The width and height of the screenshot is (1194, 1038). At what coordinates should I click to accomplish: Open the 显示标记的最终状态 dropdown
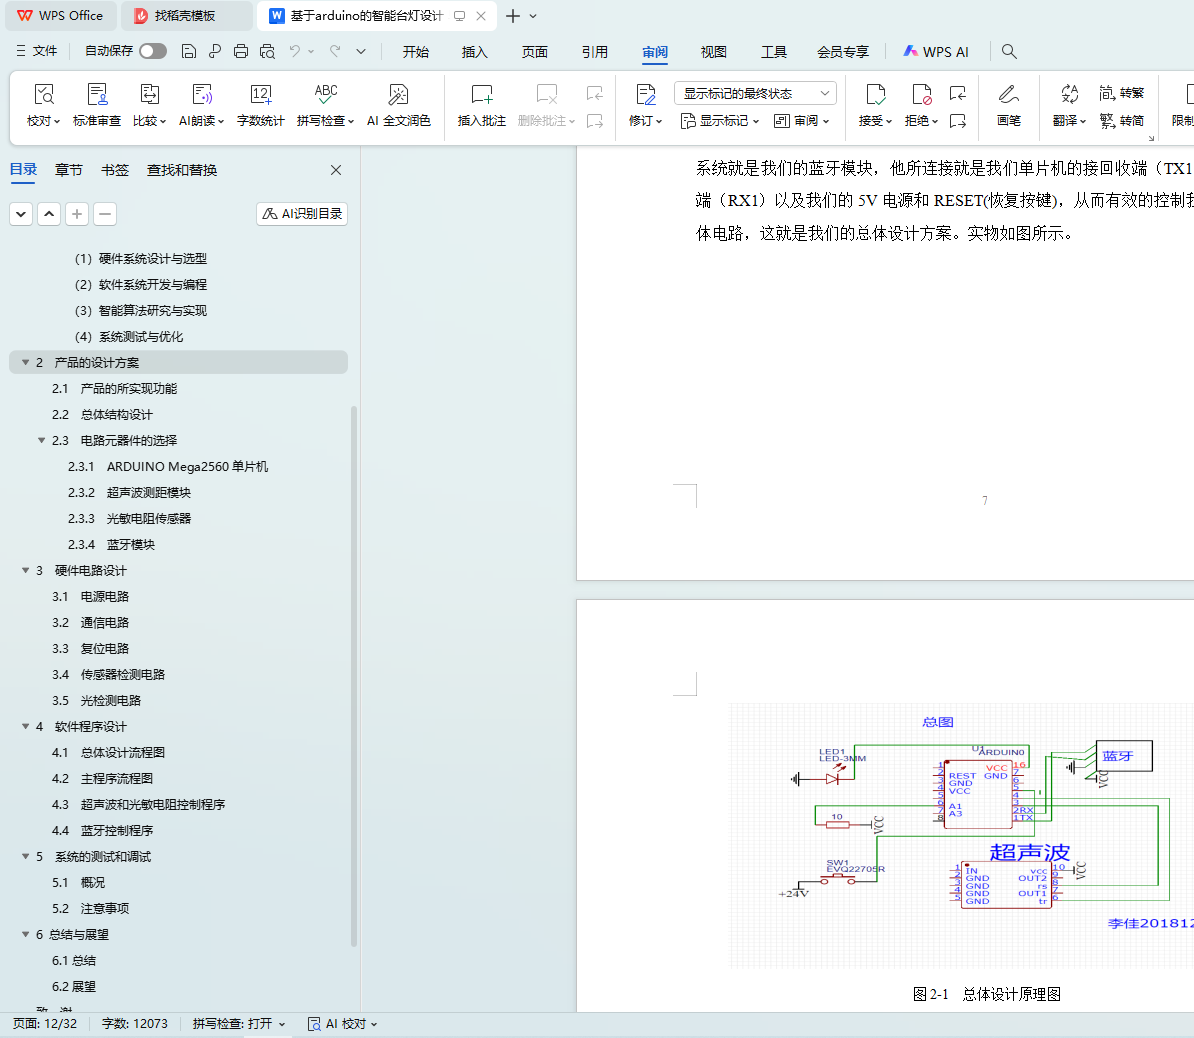pyautogui.click(x=755, y=93)
